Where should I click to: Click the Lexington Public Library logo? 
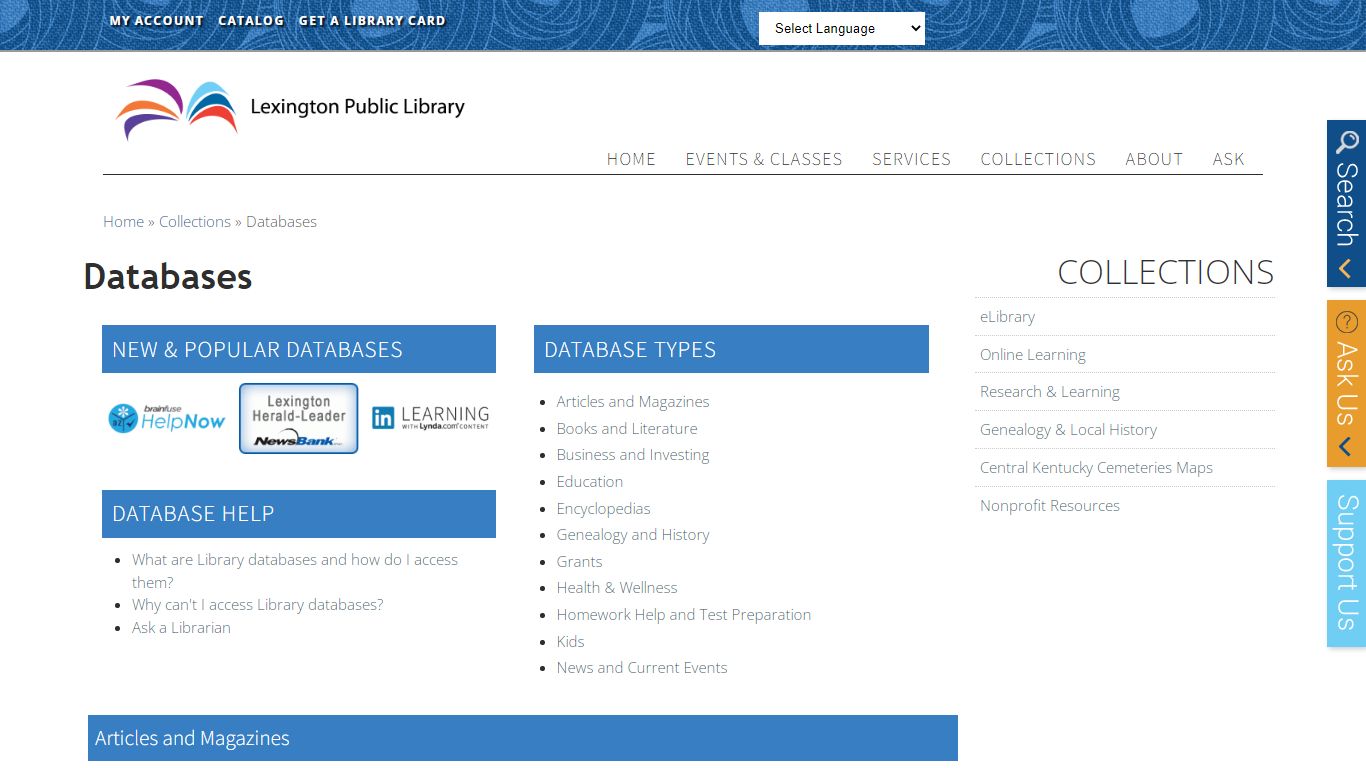(x=290, y=109)
